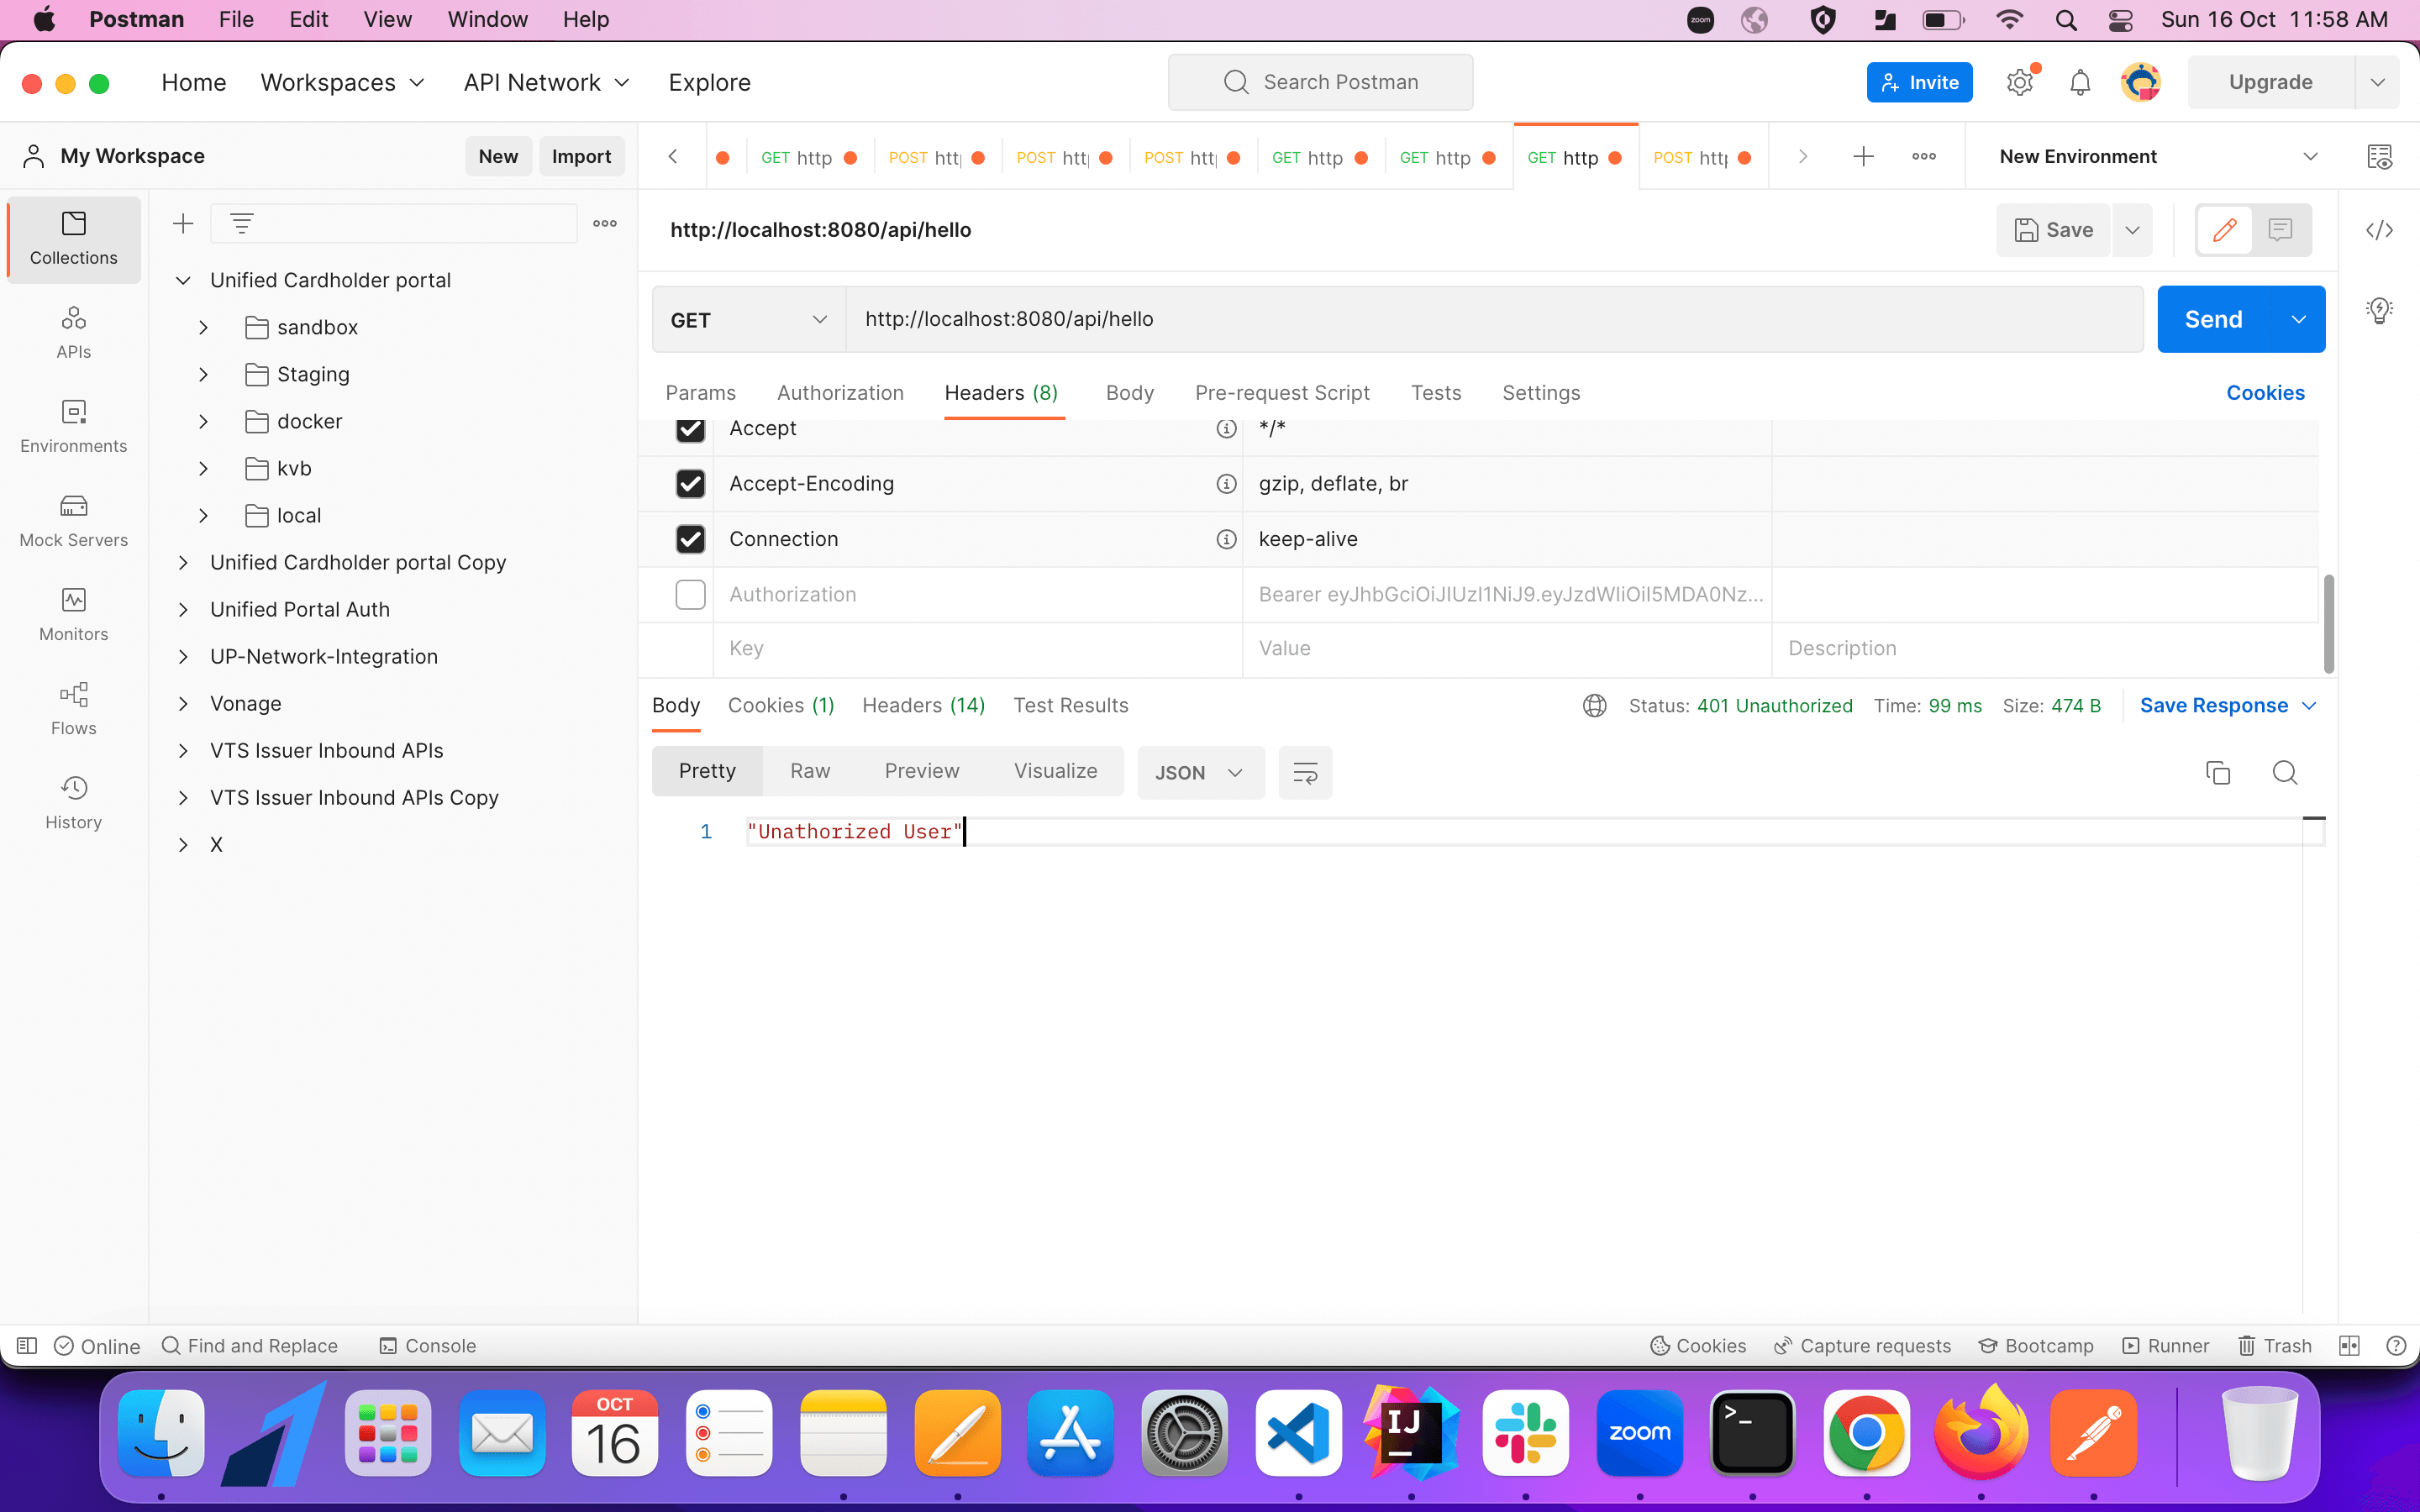Open the APIs sidebar panel
The width and height of the screenshot is (2420, 1512).
click(x=74, y=332)
